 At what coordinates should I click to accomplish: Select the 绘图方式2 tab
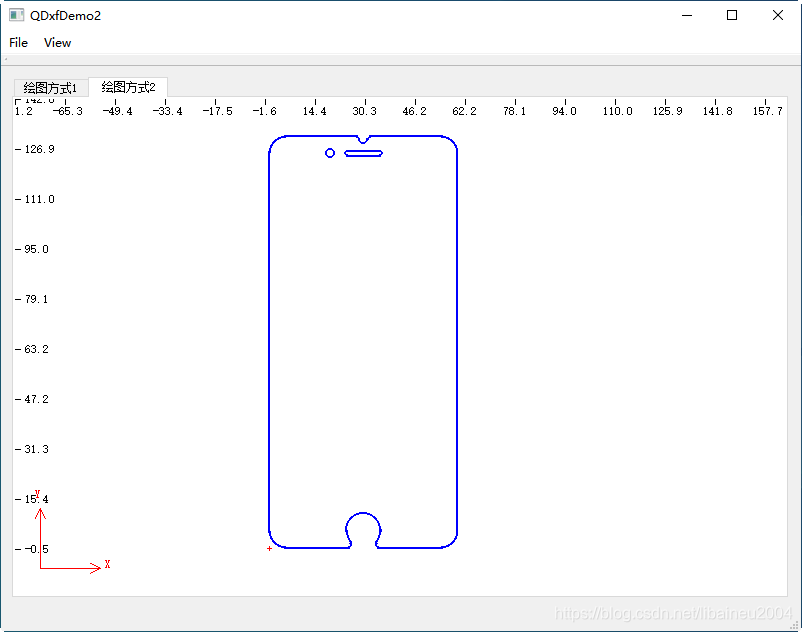(128, 87)
